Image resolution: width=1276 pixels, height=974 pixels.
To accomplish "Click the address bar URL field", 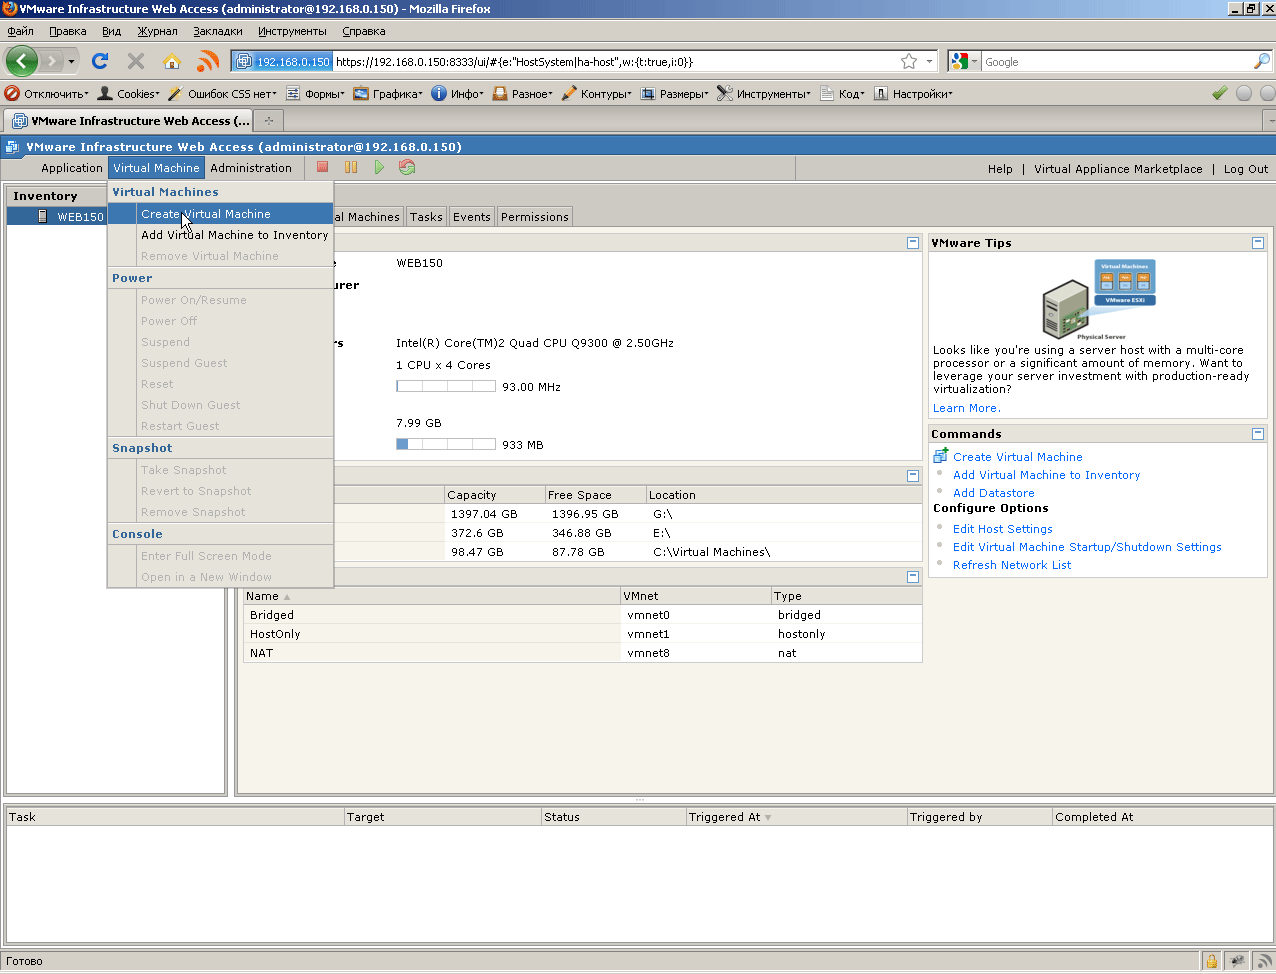I will (615, 62).
